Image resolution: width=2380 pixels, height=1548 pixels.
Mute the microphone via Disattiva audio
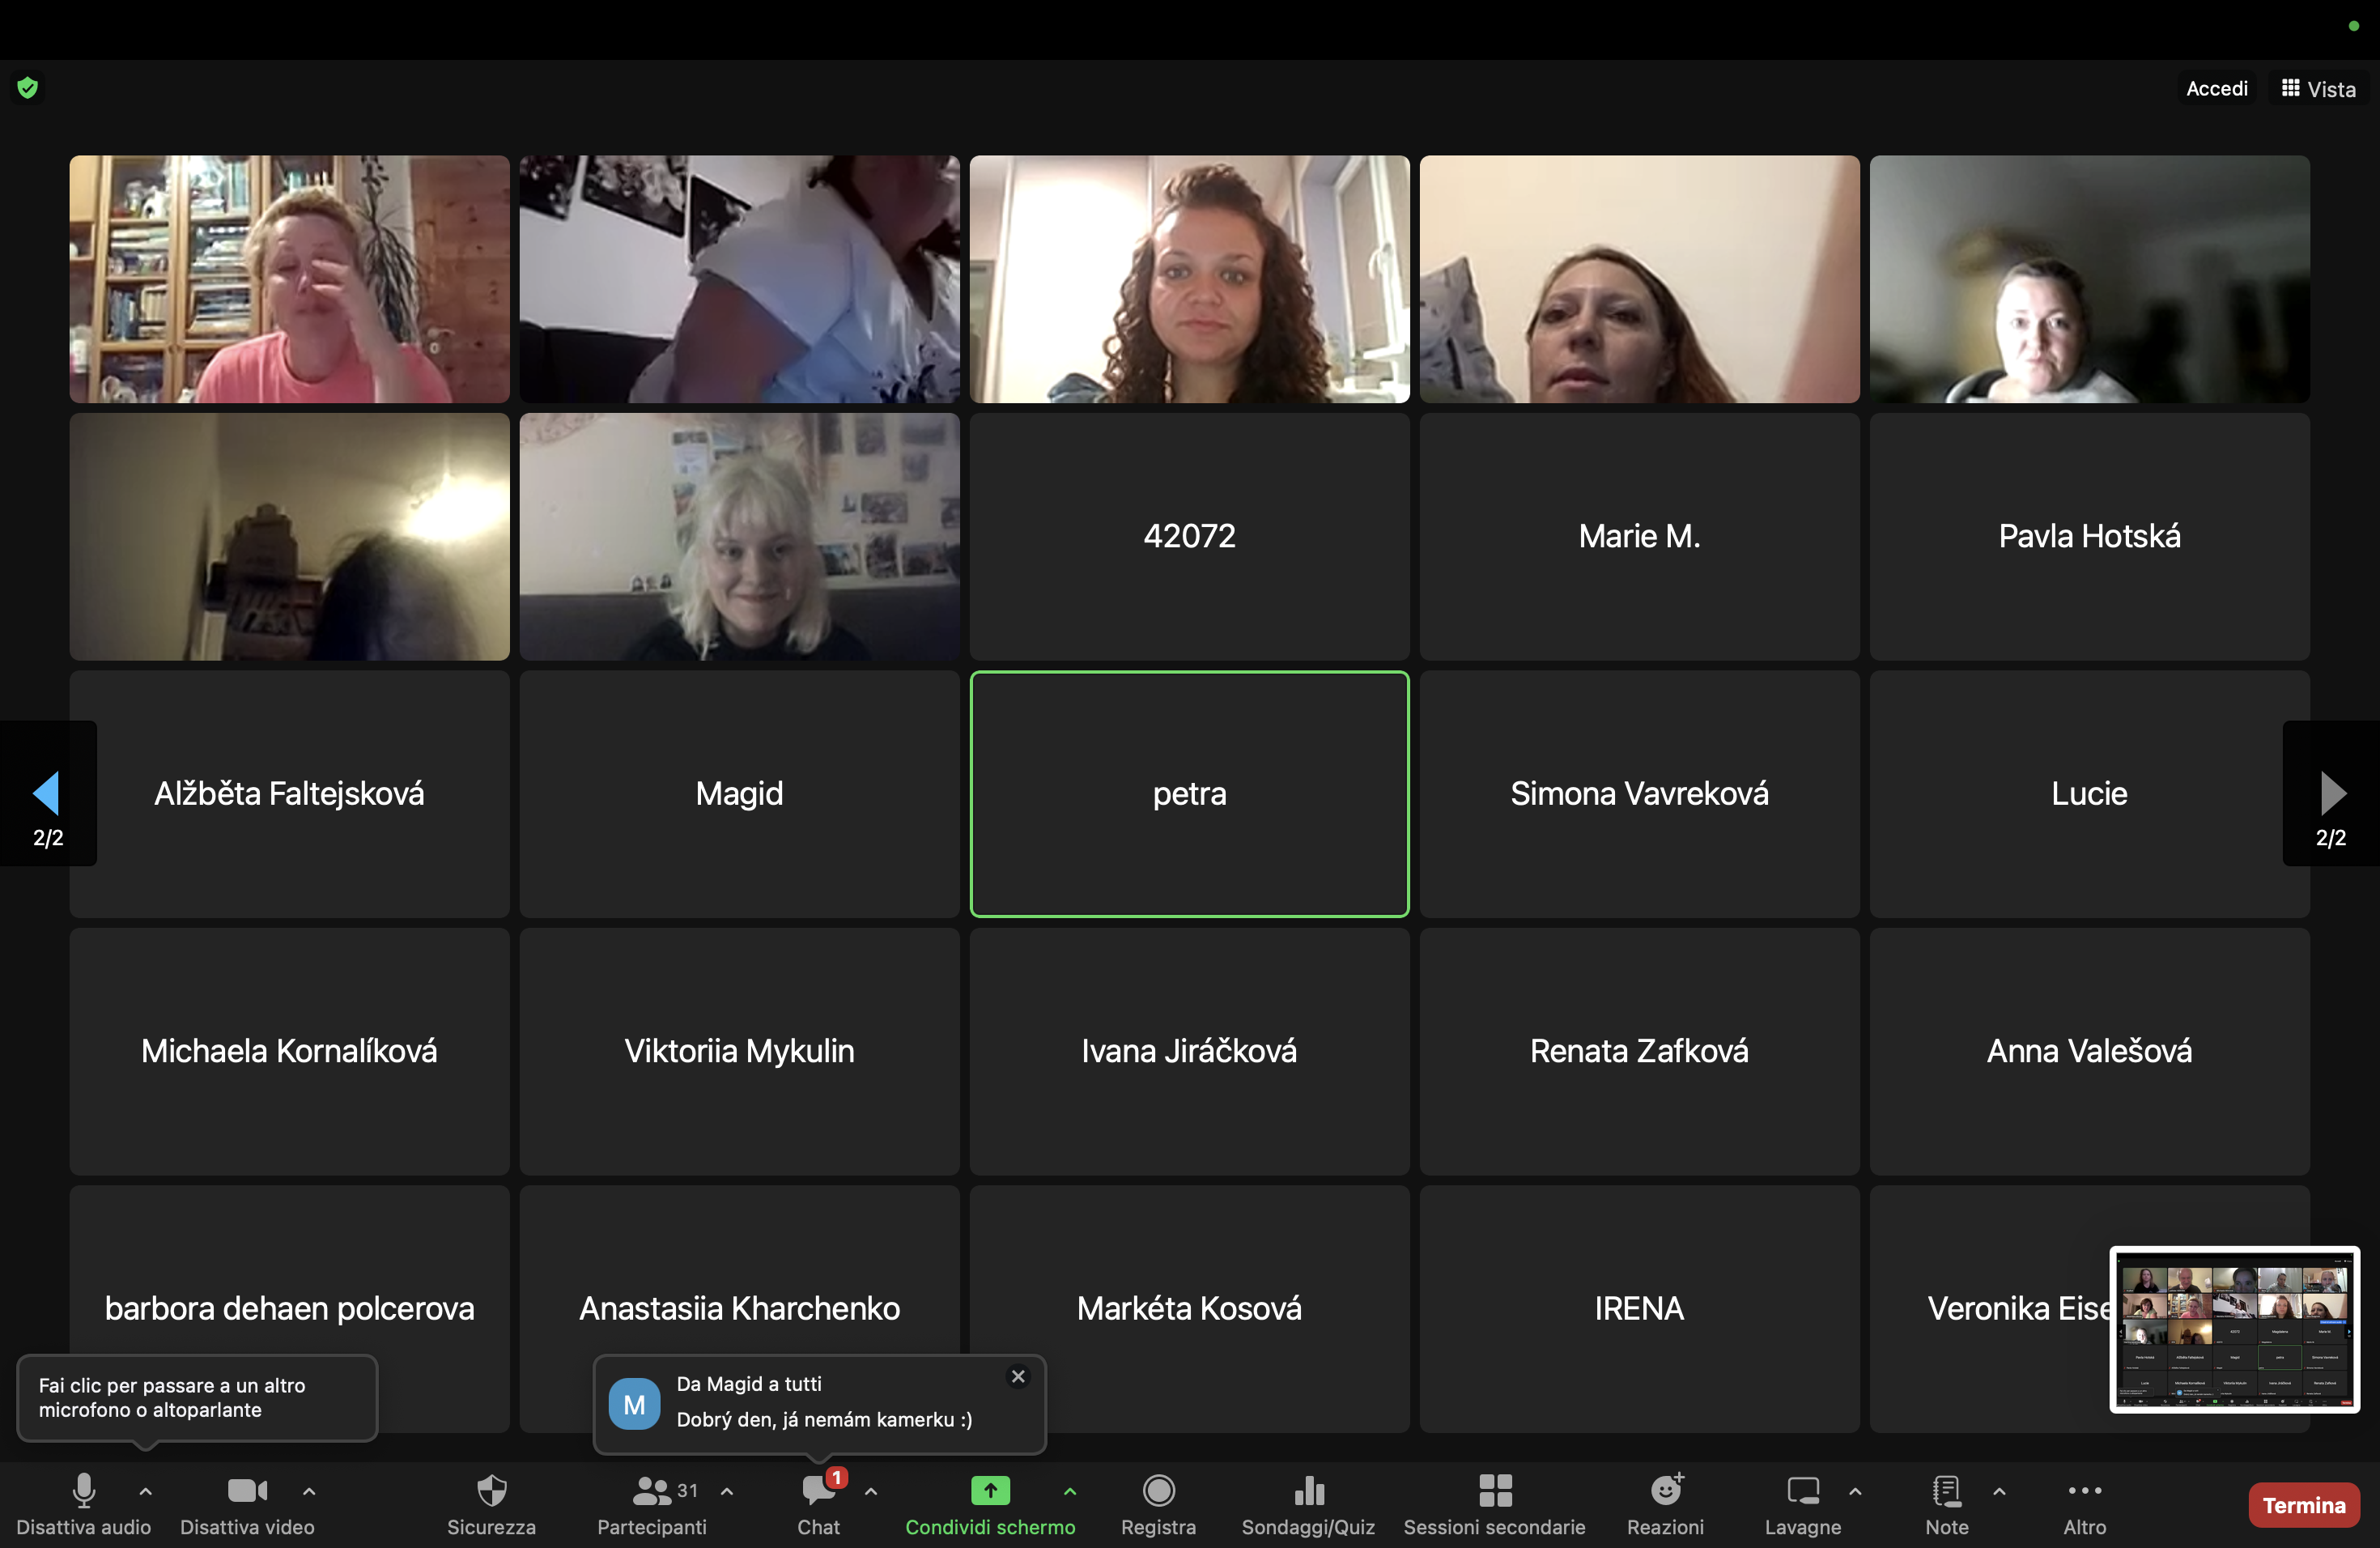[84, 1504]
